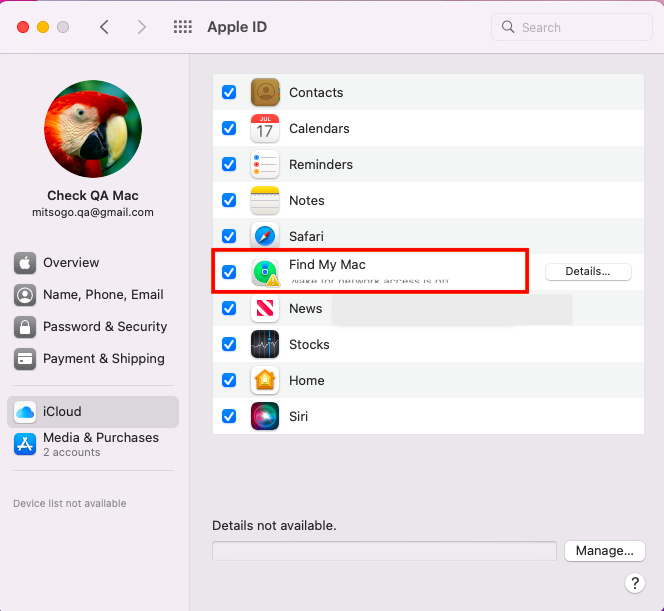
Task: Click the Manage... storage button
Action: (604, 550)
